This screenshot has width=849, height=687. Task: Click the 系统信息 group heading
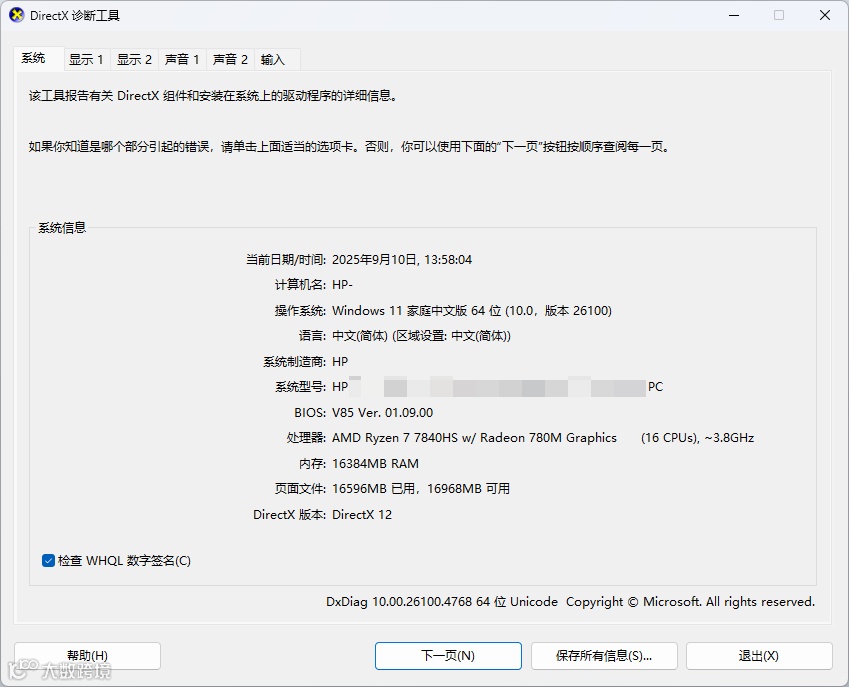click(62, 228)
